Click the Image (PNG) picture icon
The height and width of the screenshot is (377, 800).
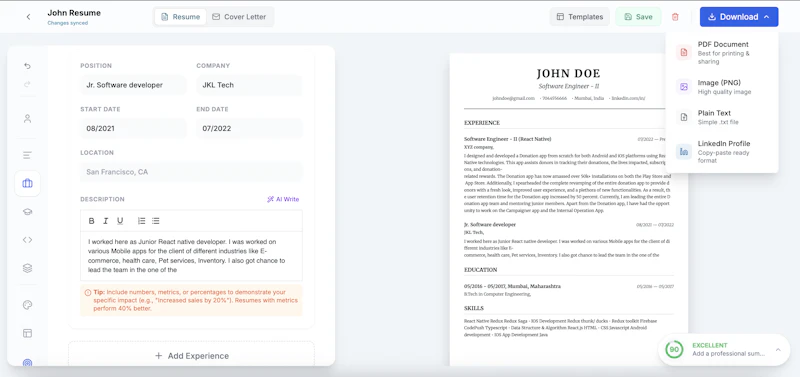tap(684, 87)
